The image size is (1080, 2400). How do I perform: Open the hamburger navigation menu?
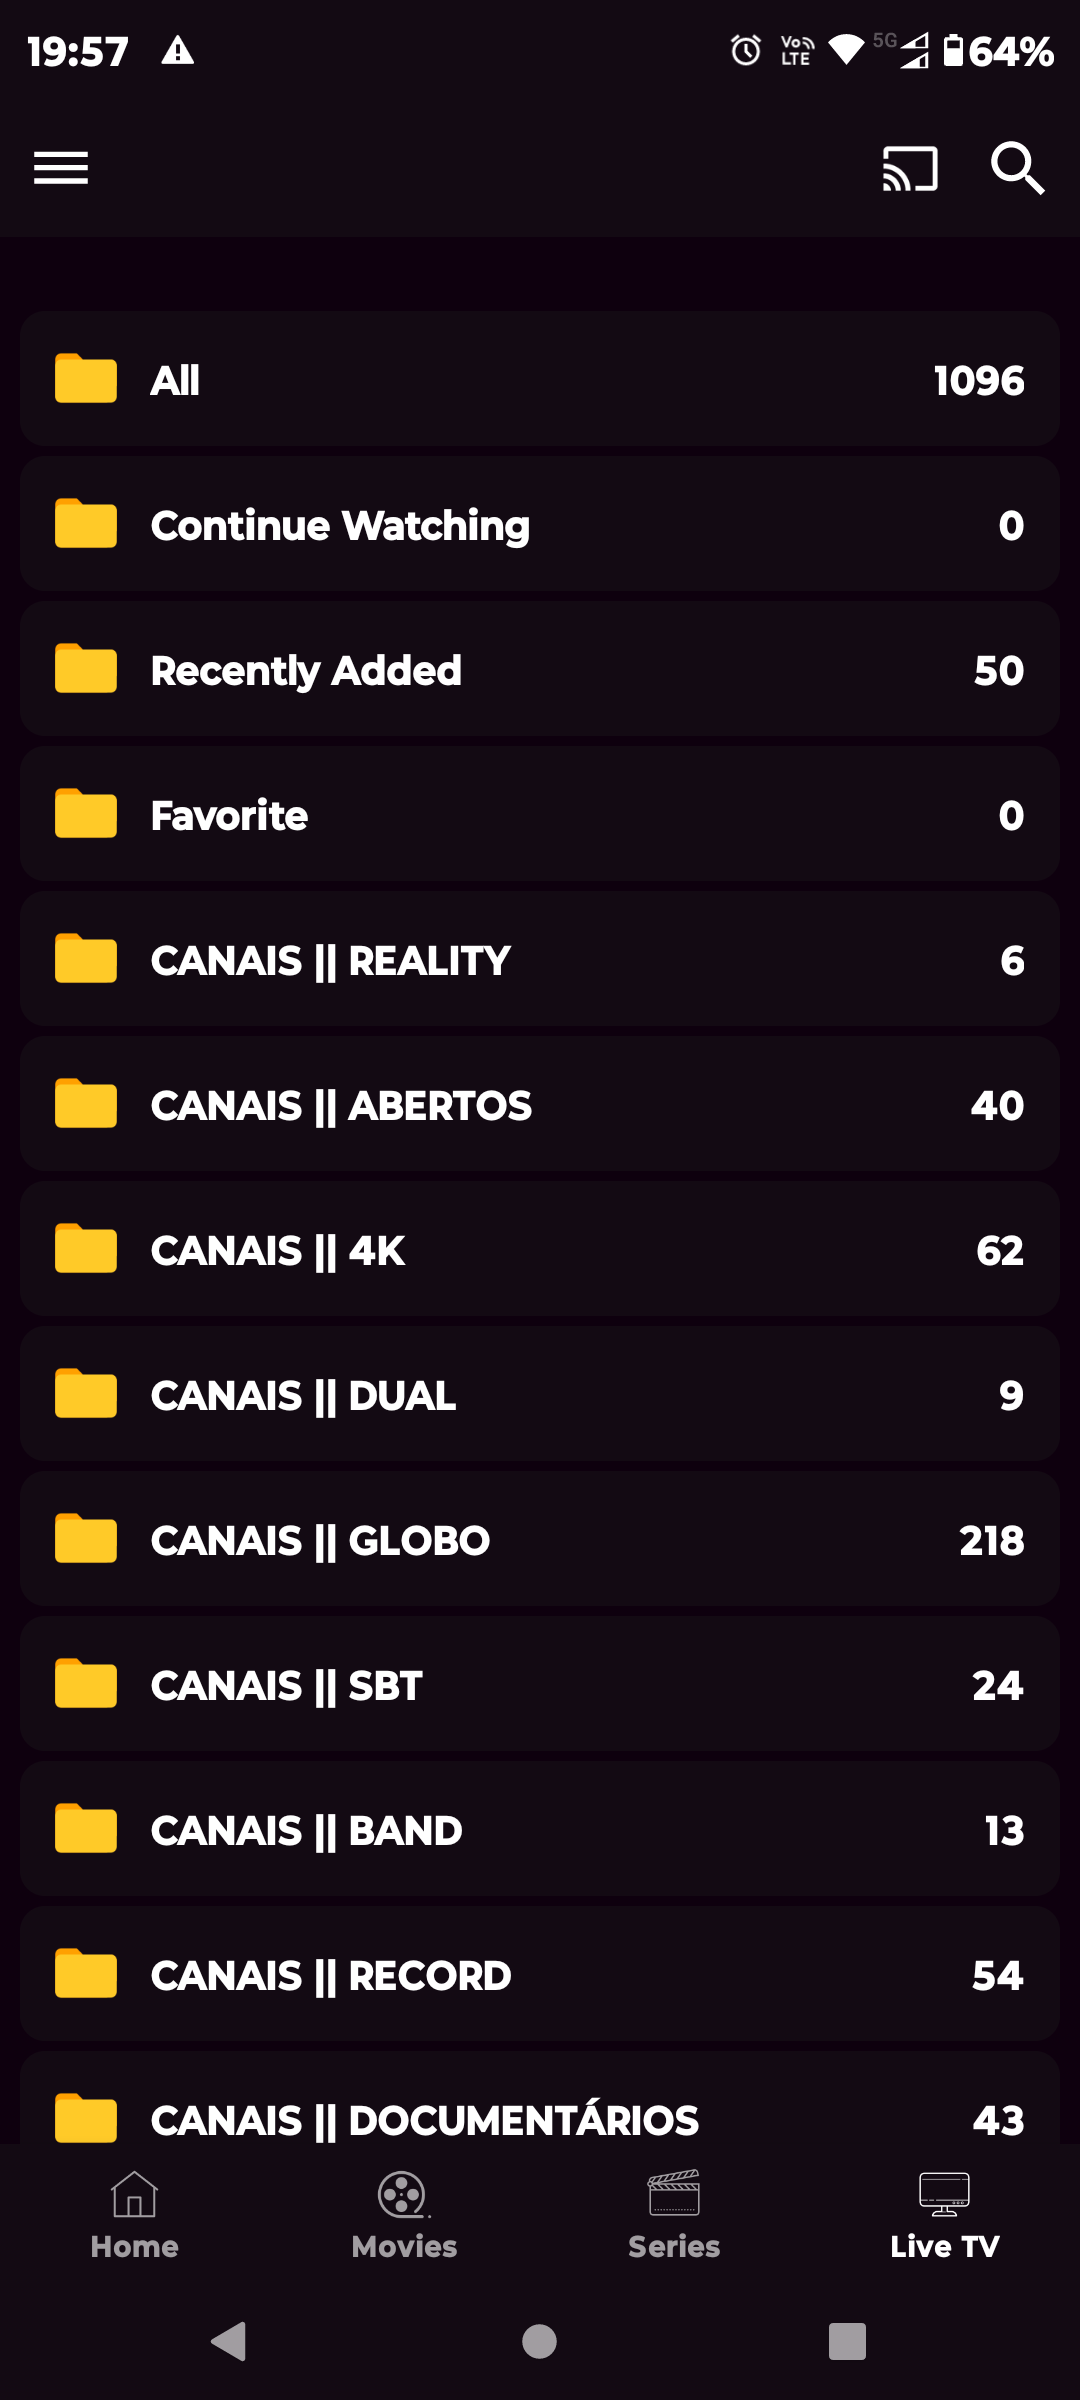pyautogui.click(x=61, y=168)
